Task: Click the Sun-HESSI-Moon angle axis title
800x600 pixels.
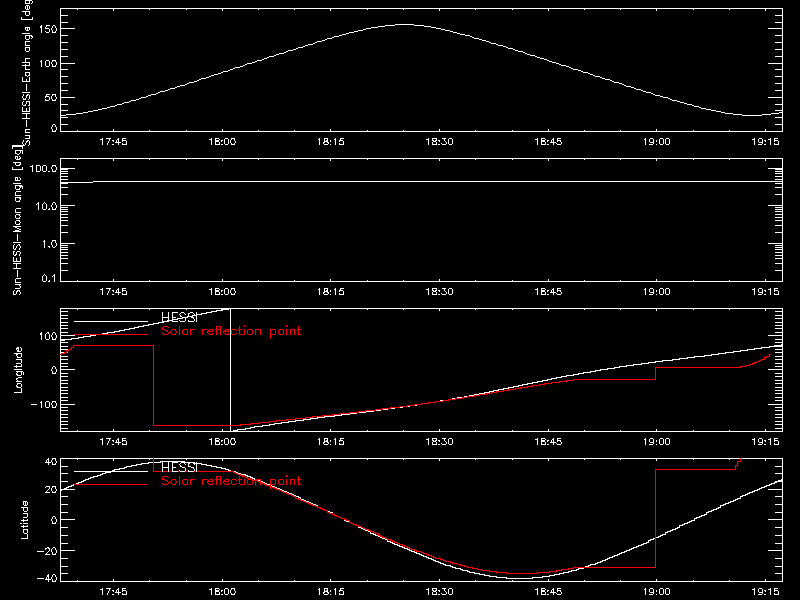Action: coord(17,220)
